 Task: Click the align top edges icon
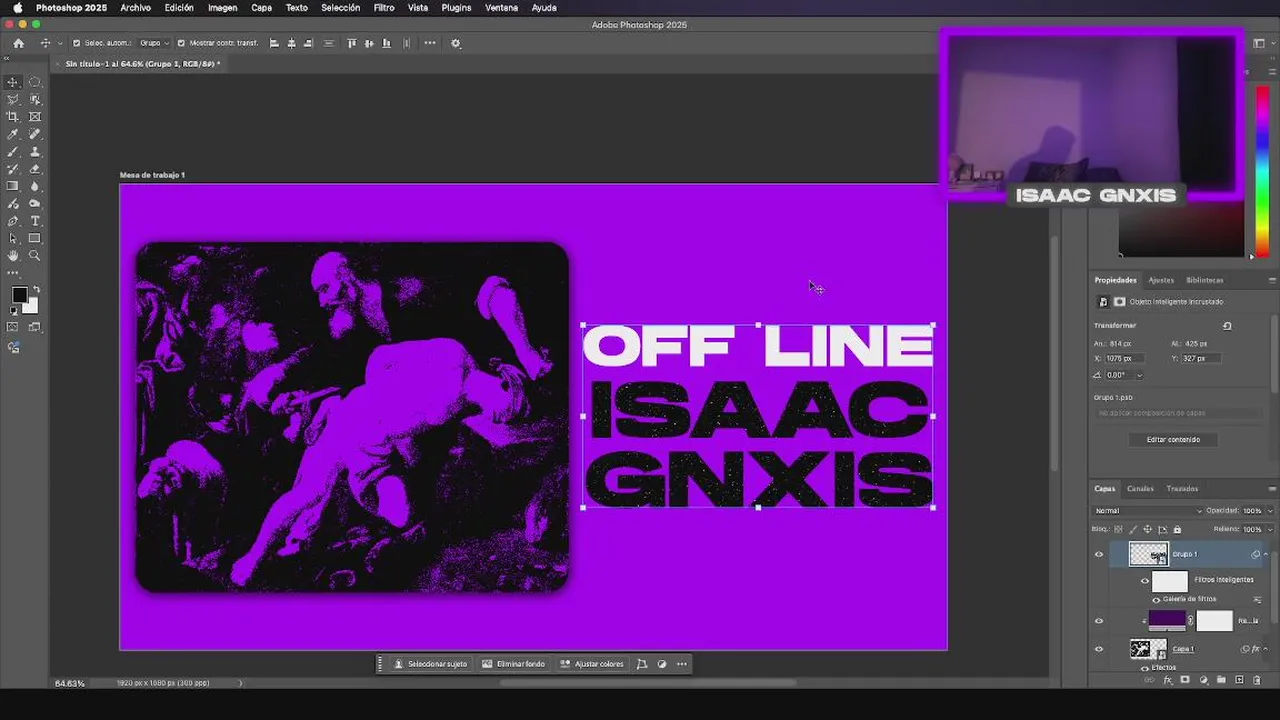[x=351, y=43]
